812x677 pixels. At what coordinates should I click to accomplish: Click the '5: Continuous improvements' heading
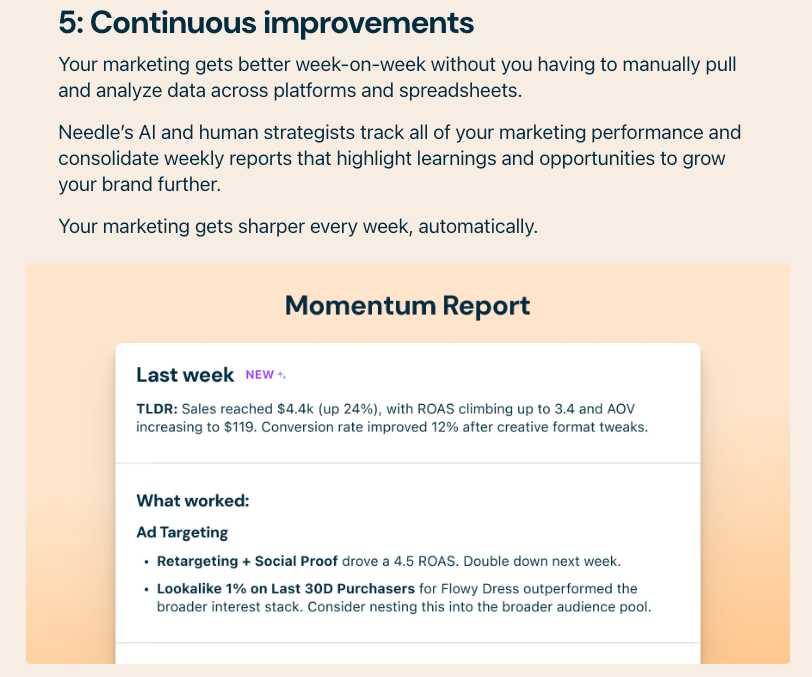pos(266,23)
